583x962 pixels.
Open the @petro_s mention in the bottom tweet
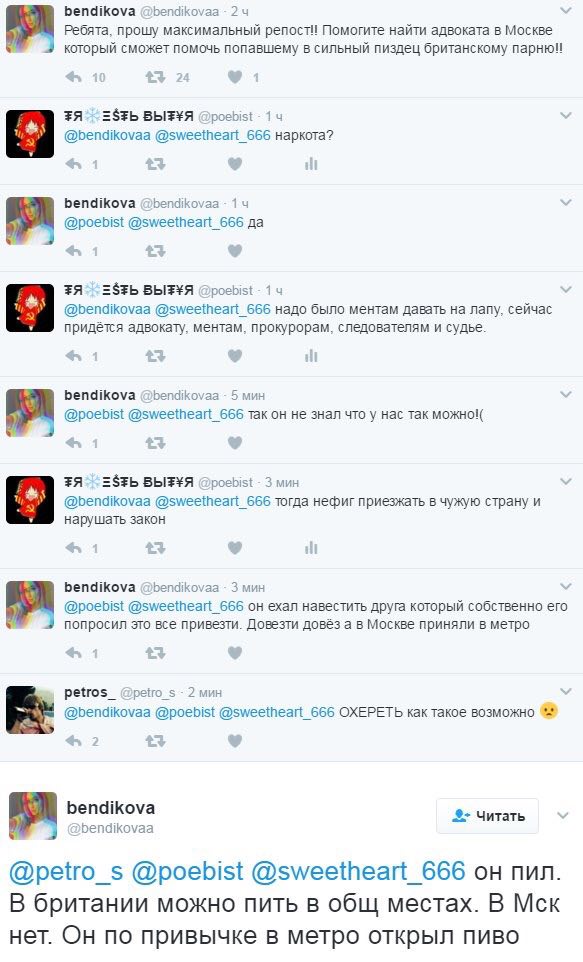(x=66, y=872)
